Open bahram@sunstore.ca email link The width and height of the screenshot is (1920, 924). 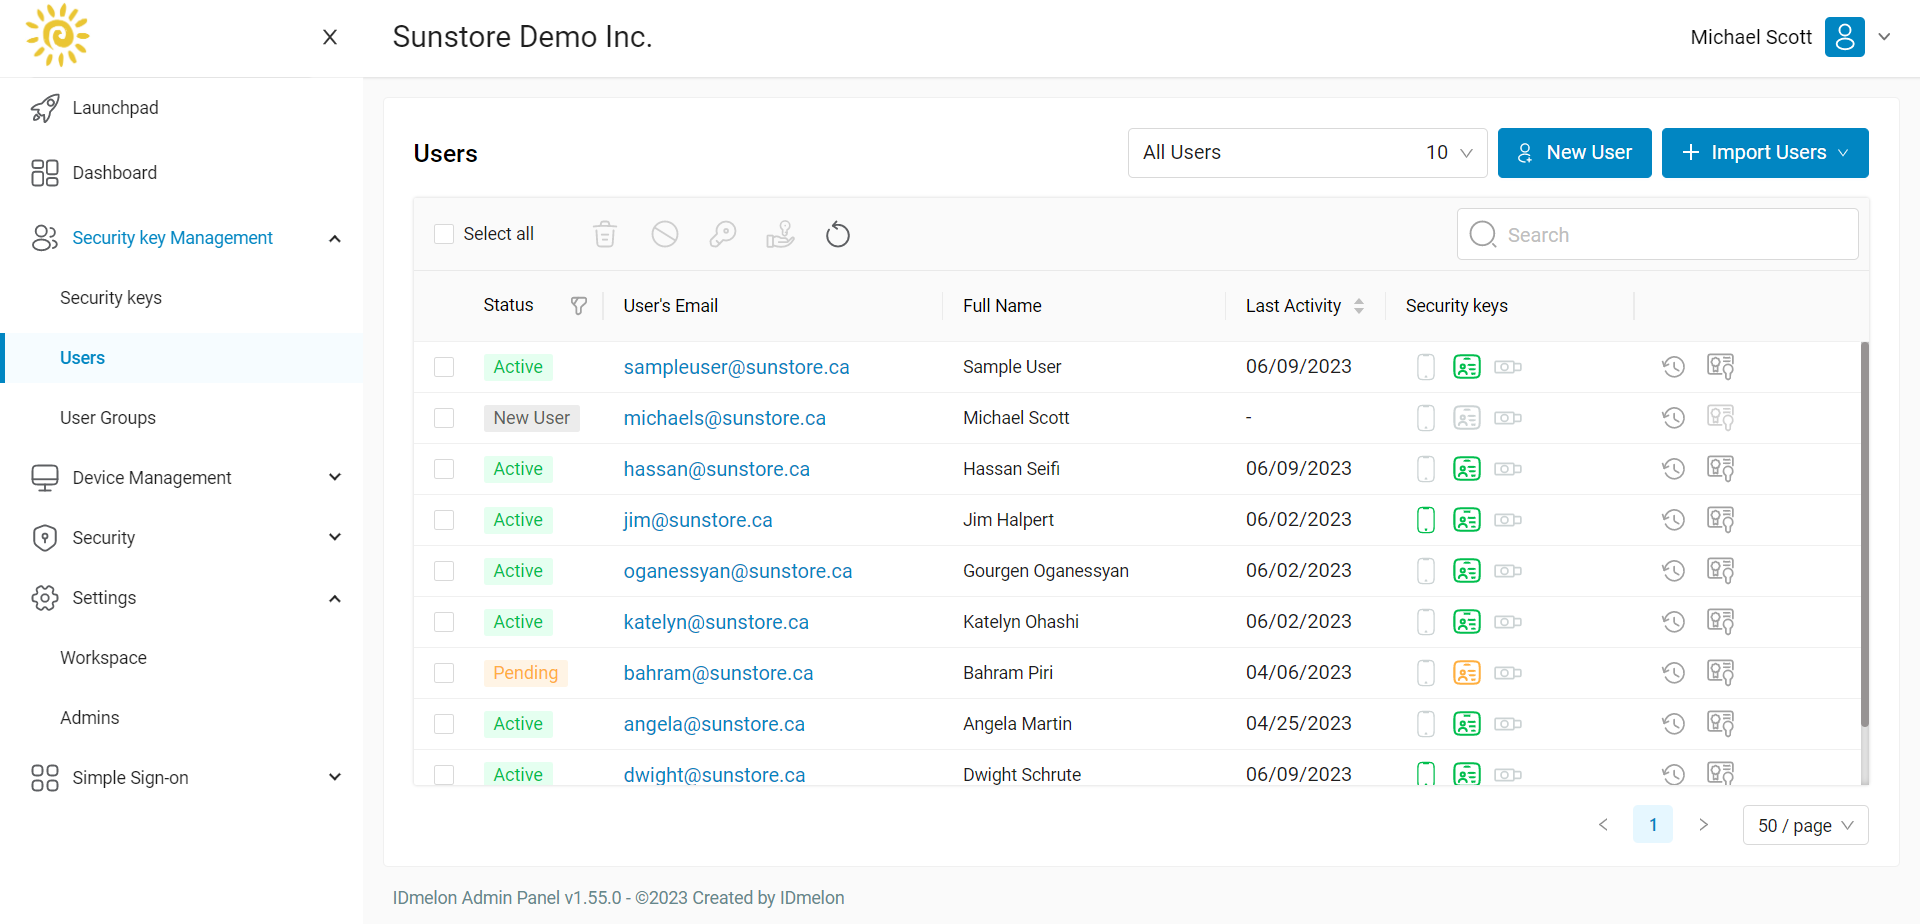718,673
